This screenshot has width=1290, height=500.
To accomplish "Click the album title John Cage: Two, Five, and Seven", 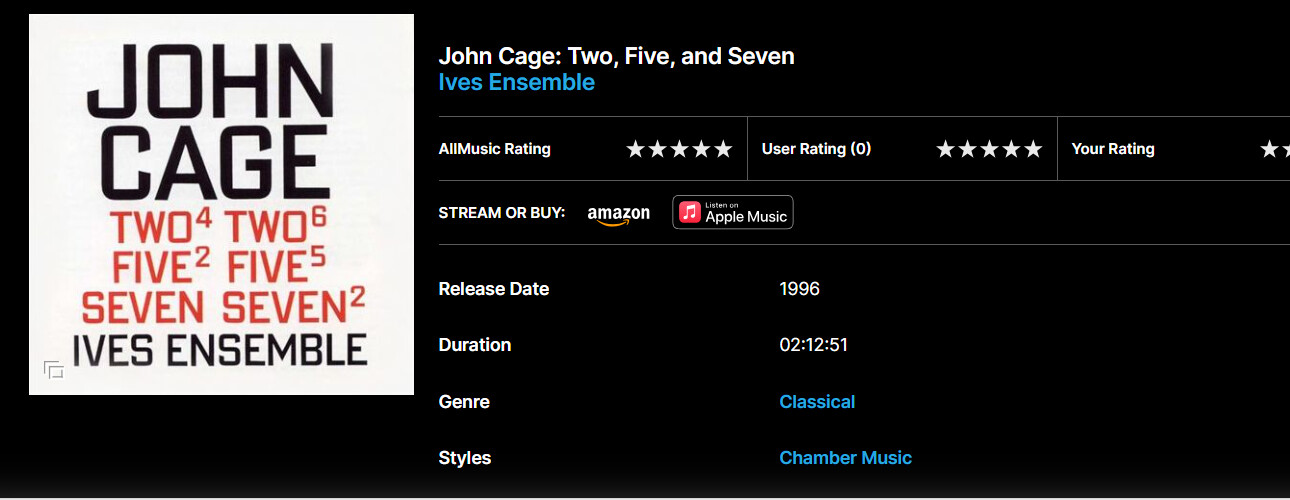I will click(x=616, y=56).
